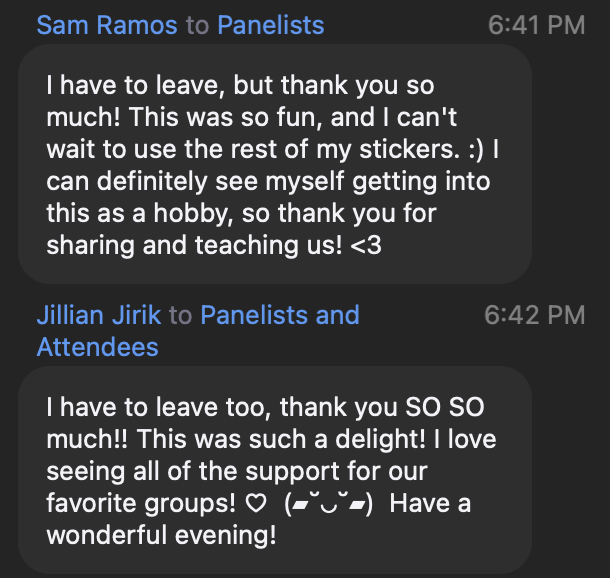Click the Sam Ramos sender name
This screenshot has height=578, width=610.
(x=107, y=24)
